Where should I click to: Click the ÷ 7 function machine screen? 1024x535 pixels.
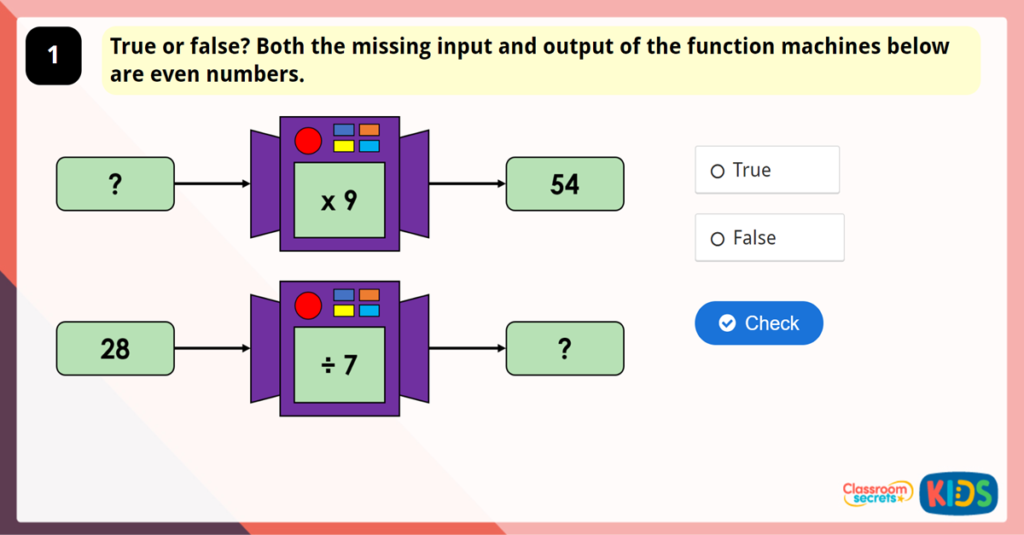[339, 365]
